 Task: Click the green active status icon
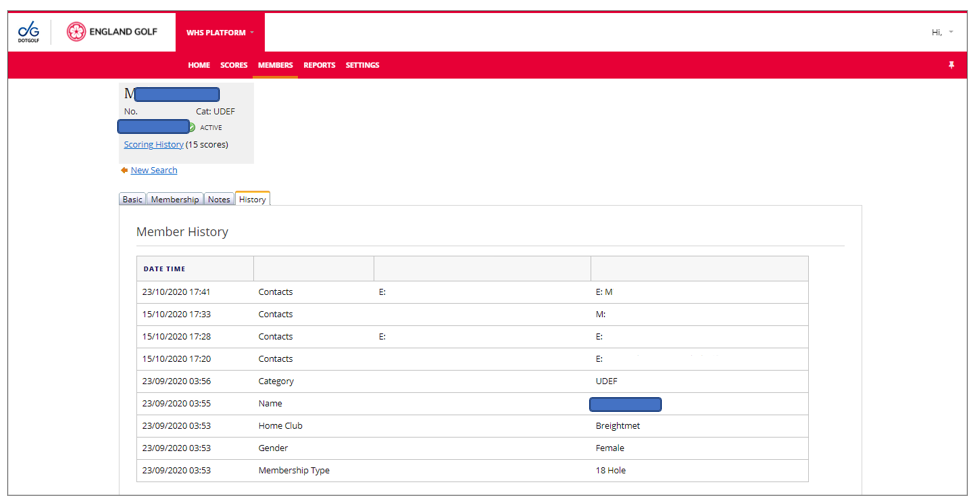click(x=192, y=127)
